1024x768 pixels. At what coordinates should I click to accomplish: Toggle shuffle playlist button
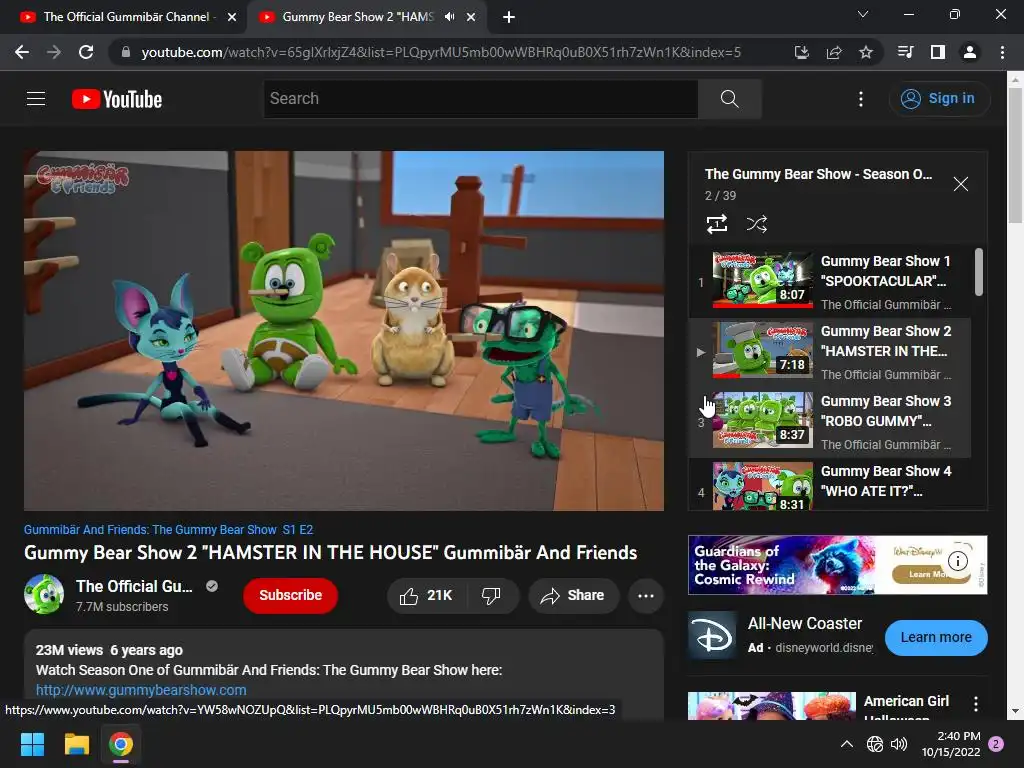(x=756, y=224)
